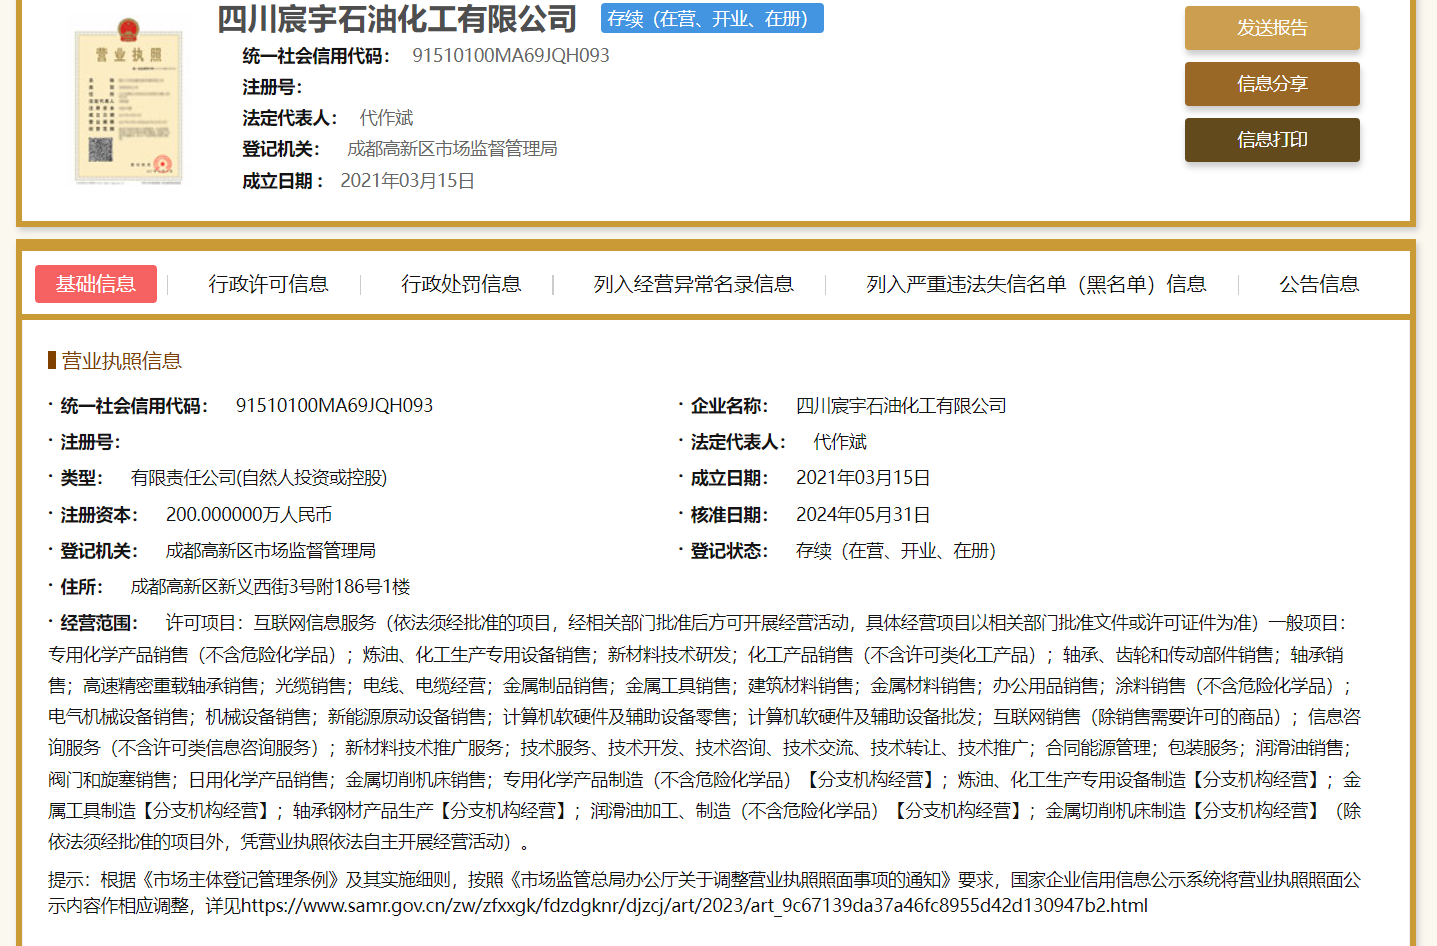
Task: Click 登记机关 value in license info section
Action: coord(271,550)
